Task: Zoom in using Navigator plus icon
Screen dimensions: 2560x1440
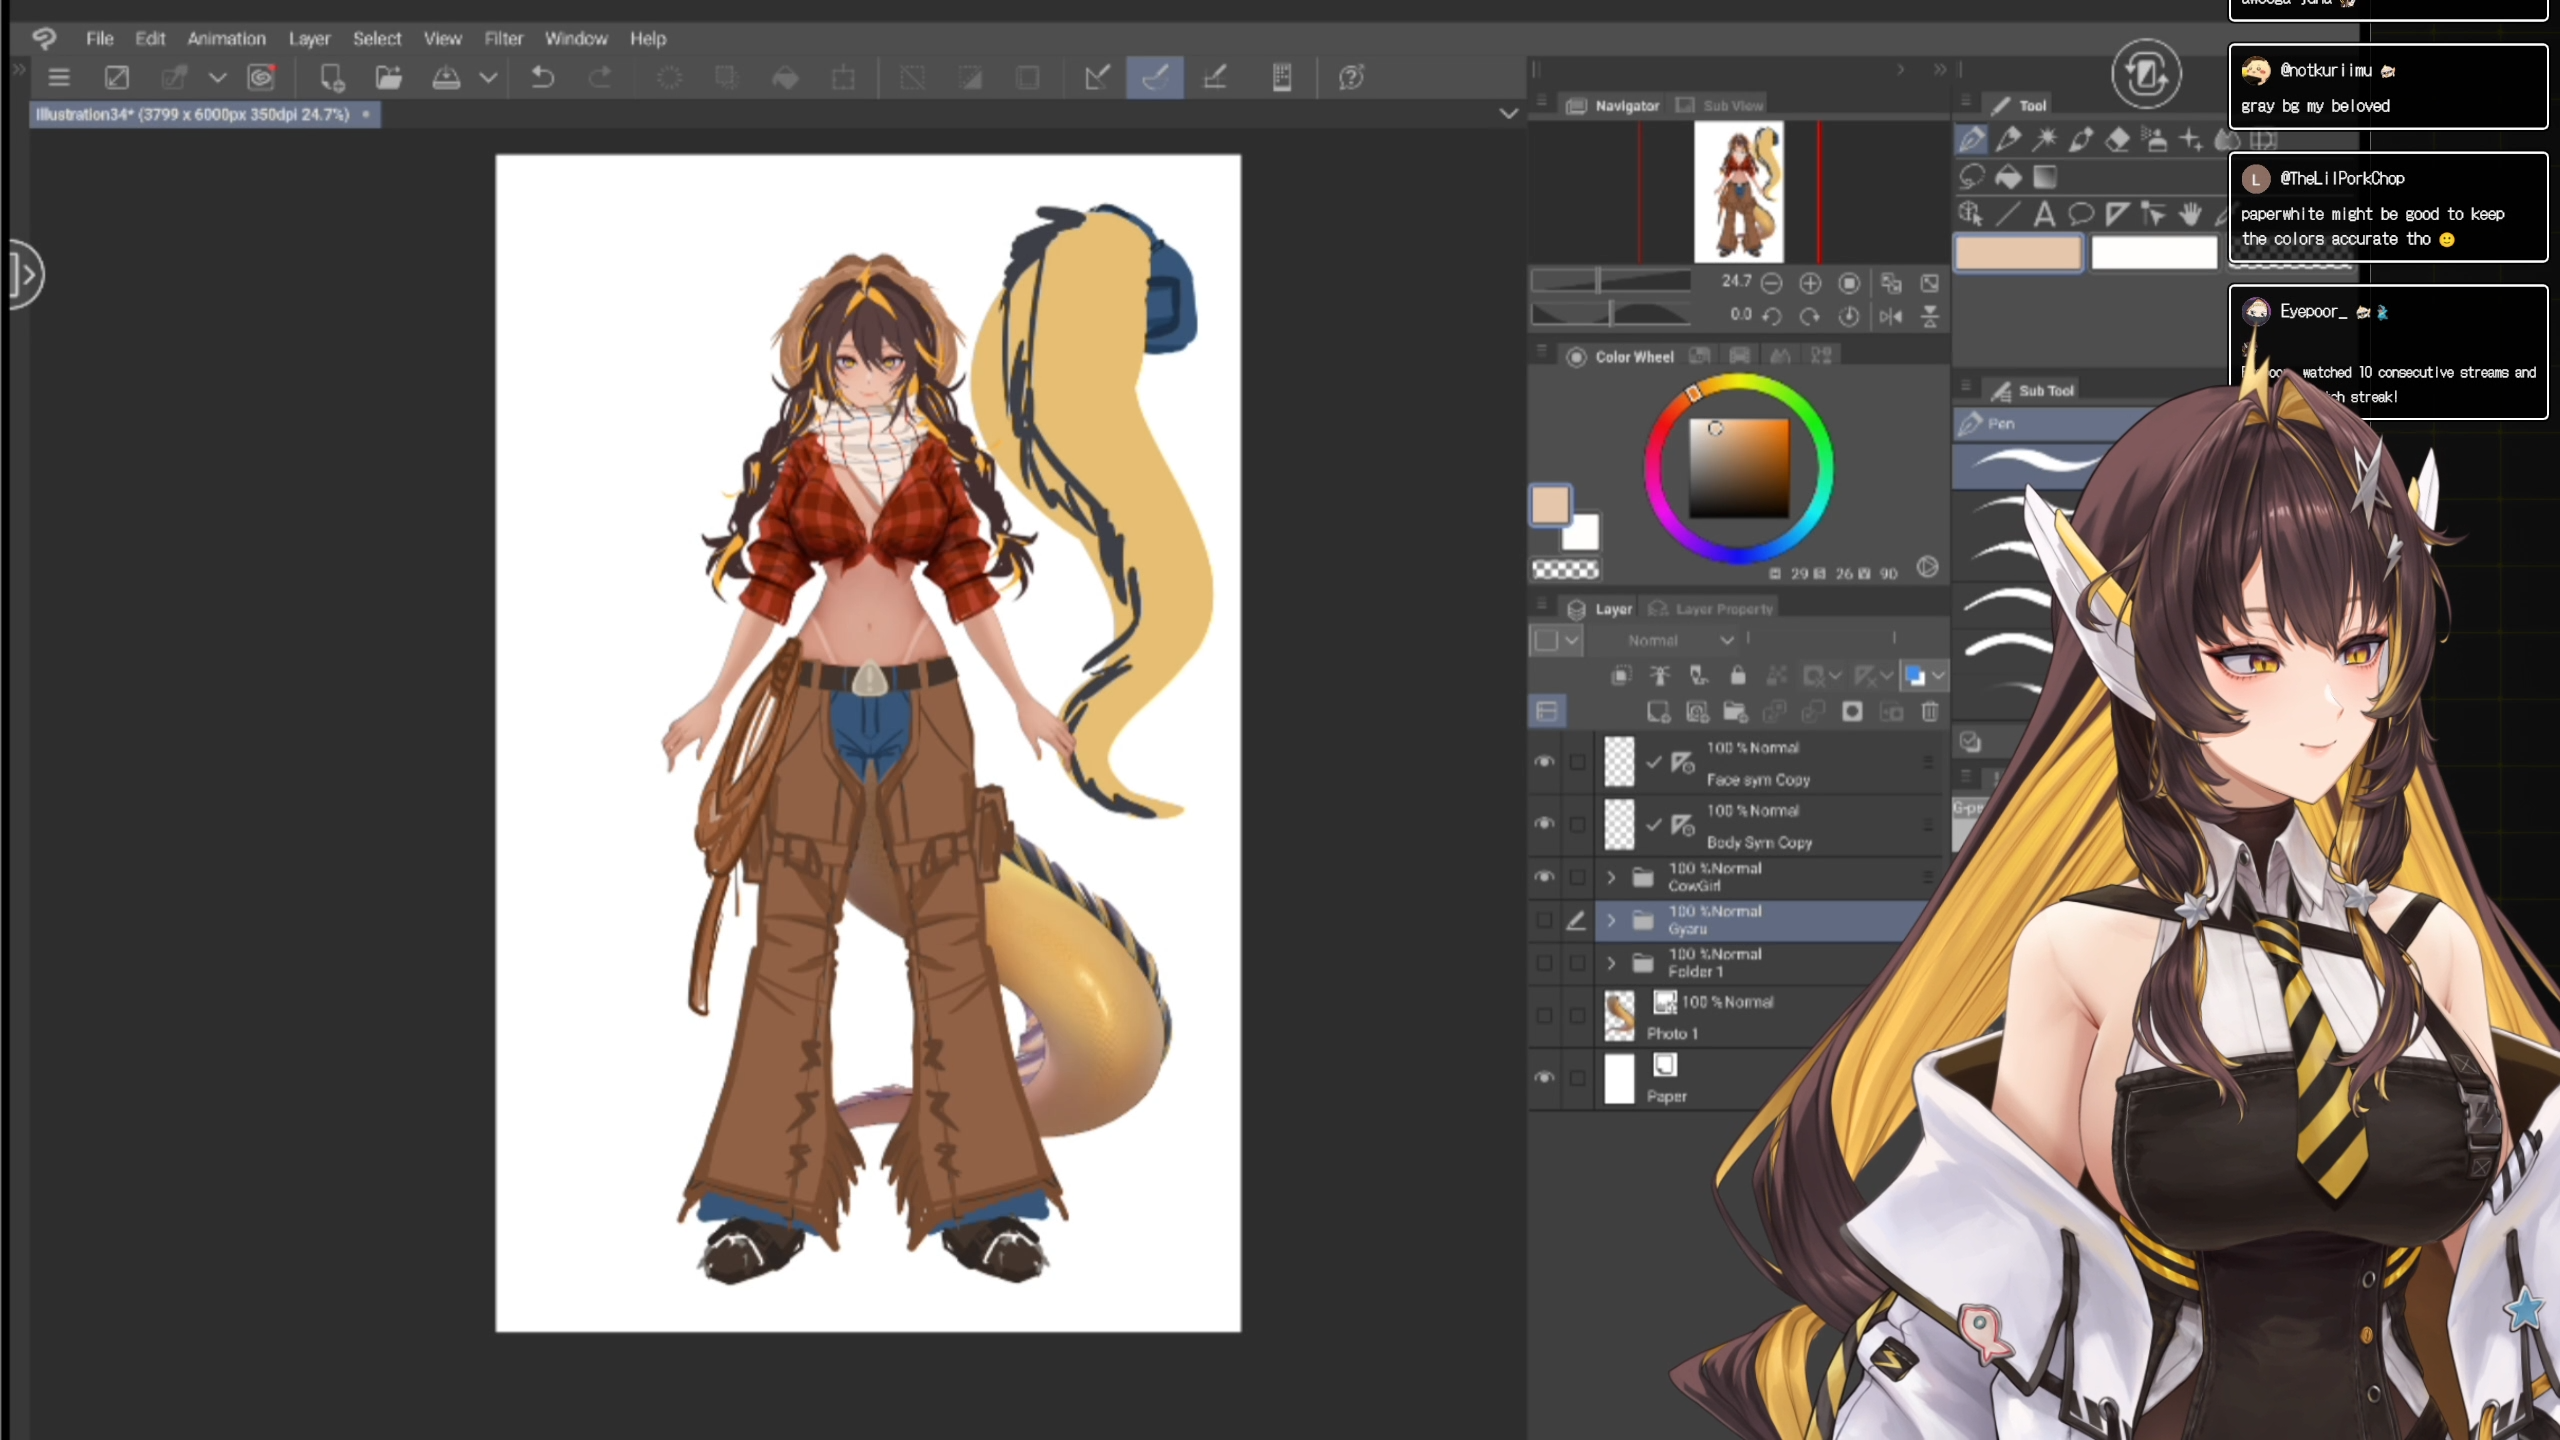Action: (x=1810, y=283)
